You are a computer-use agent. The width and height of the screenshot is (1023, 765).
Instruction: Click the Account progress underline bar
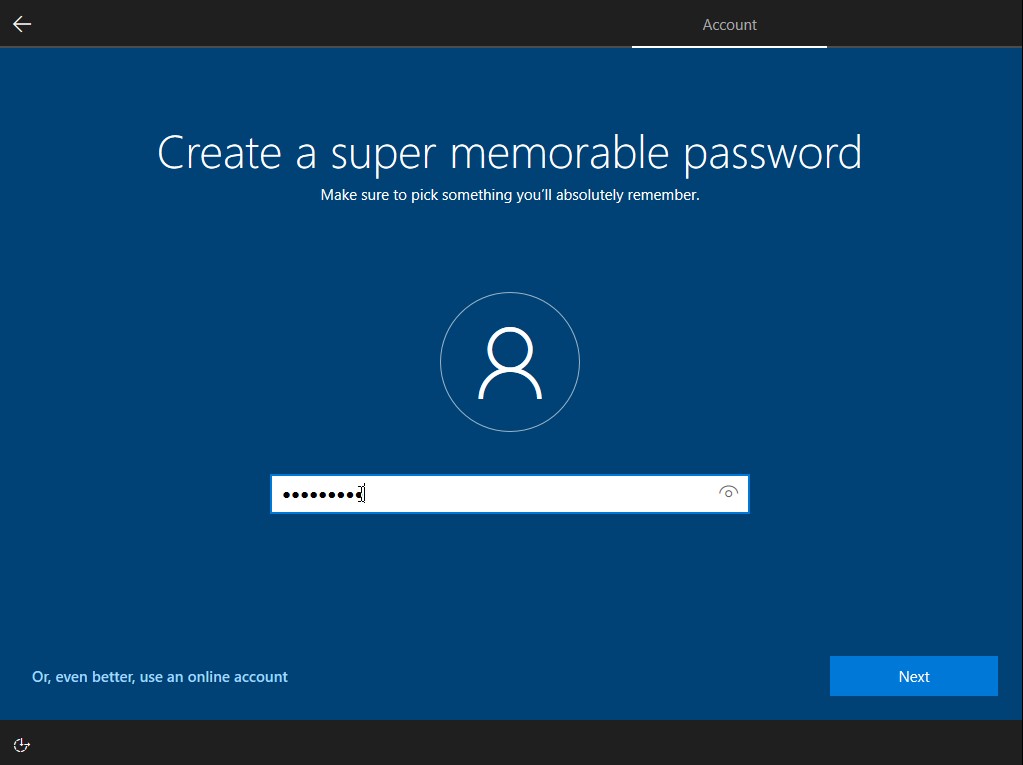(x=729, y=45)
